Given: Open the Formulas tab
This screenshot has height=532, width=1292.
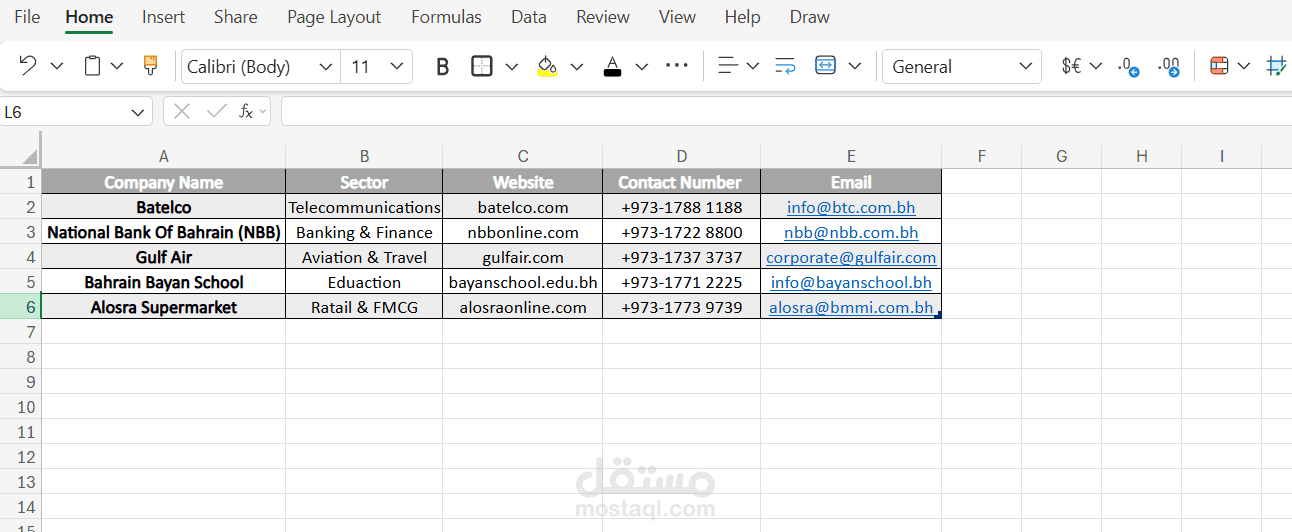Looking at the screenshot, I should pos(446,17).
